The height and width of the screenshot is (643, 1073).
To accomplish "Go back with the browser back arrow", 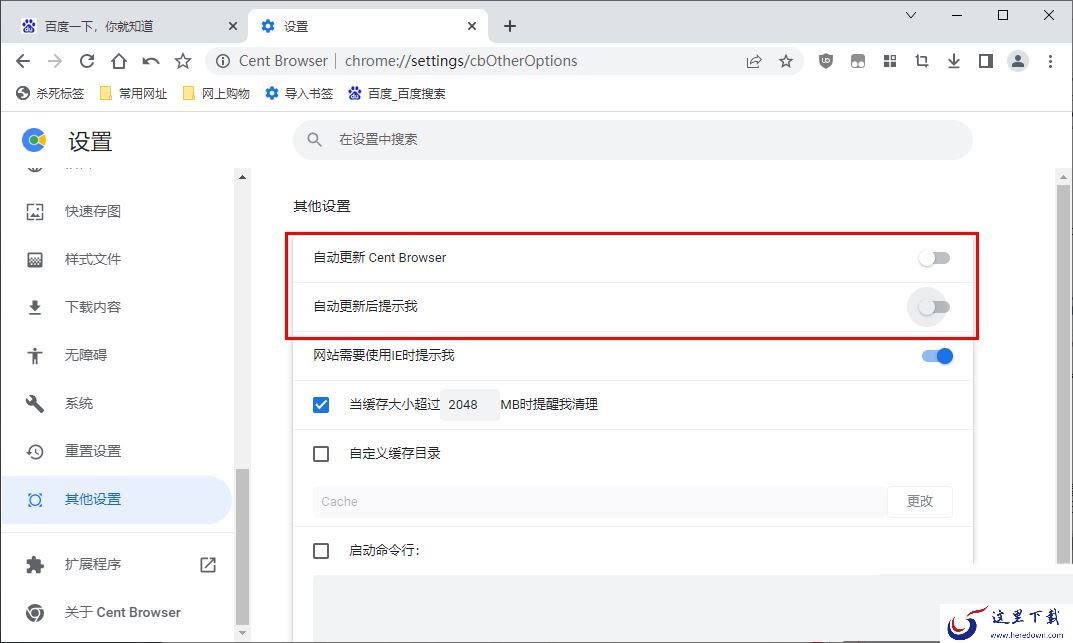I will pos(23,61).
